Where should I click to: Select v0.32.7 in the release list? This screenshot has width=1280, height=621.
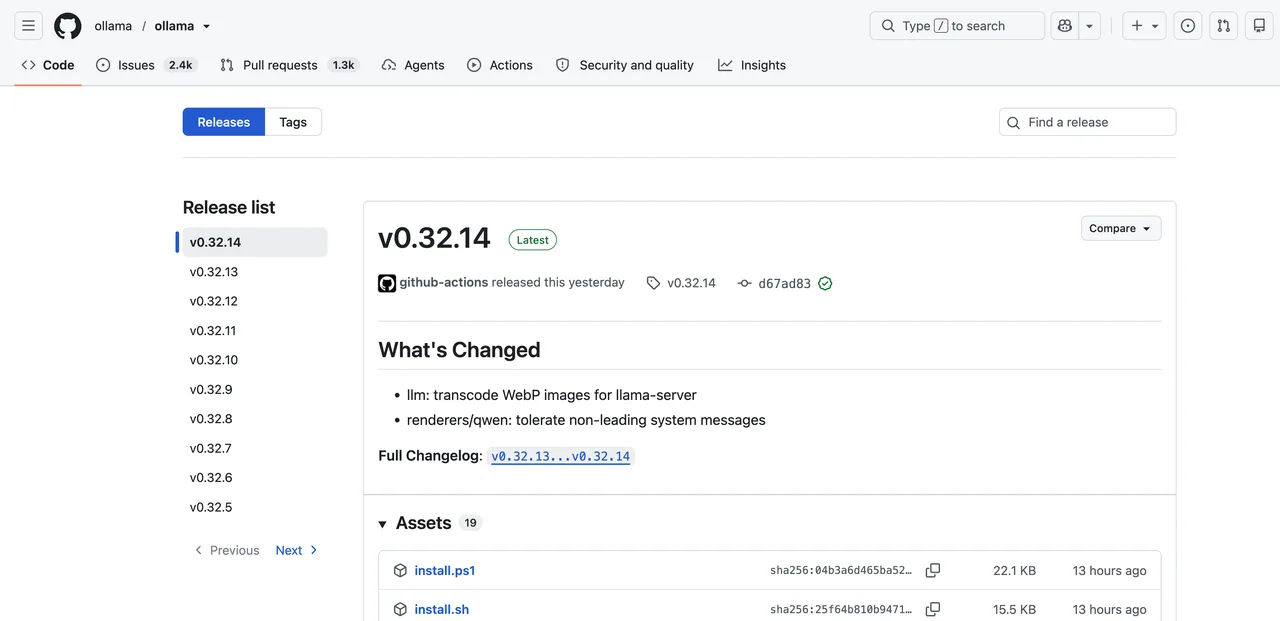[x=254, y=448]
